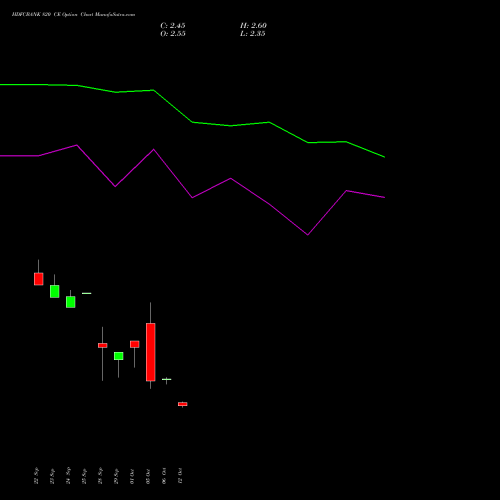Click the green candle for 29 Sep
Image resolution: width=500 pixels, height=500 pixels.
click(119, 356)
